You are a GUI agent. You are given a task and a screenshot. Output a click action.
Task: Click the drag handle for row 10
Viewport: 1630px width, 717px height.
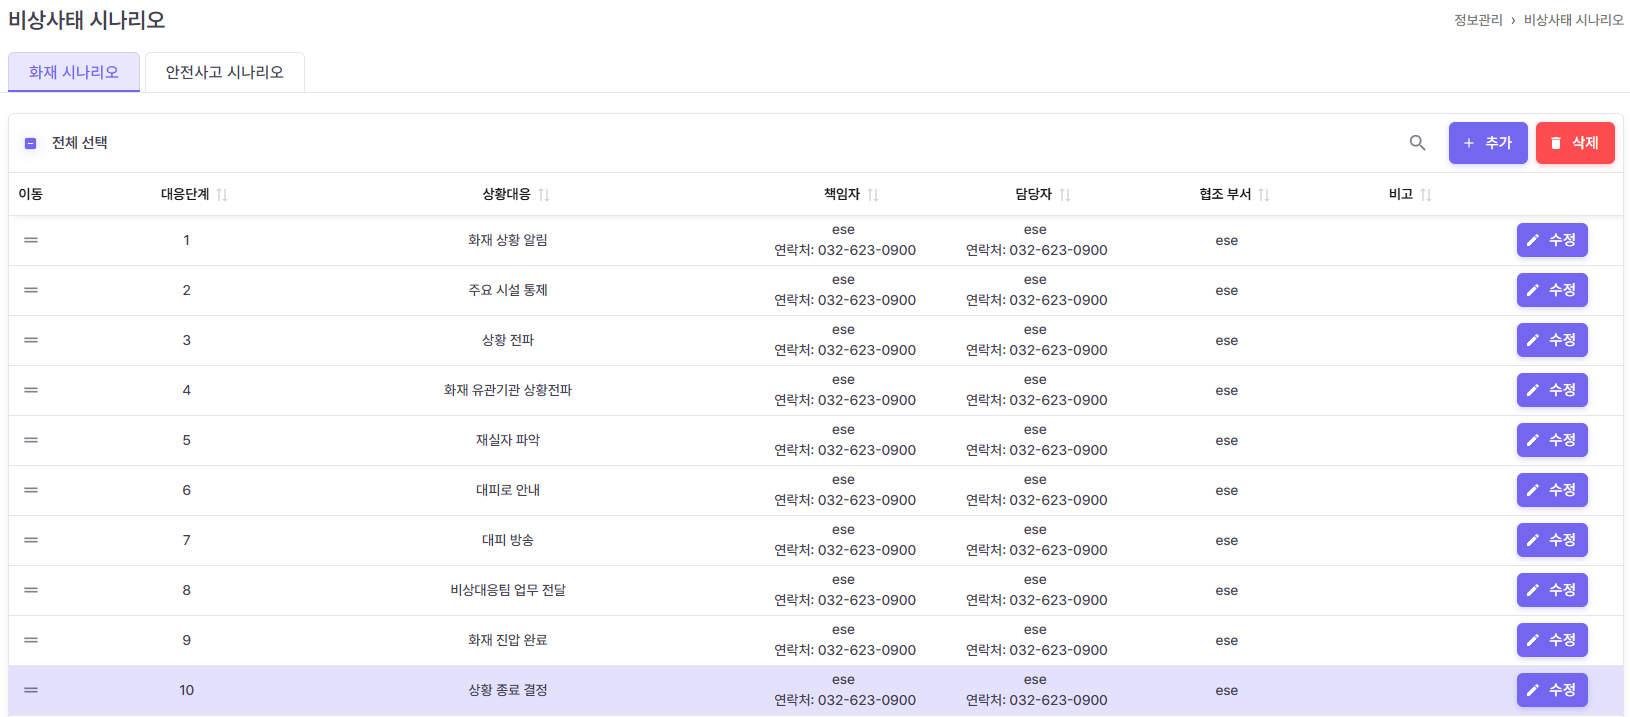point(31,690)
